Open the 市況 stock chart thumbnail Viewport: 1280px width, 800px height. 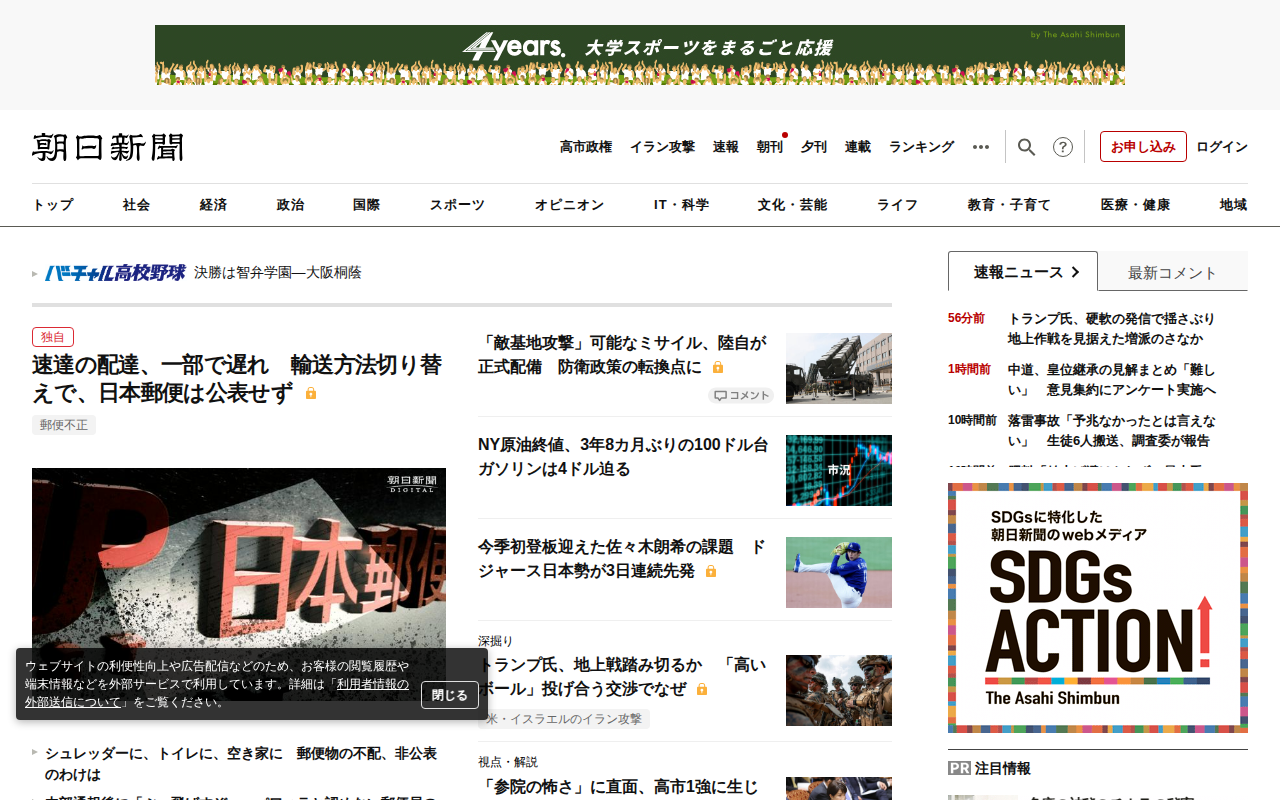[x=838, y=470]
